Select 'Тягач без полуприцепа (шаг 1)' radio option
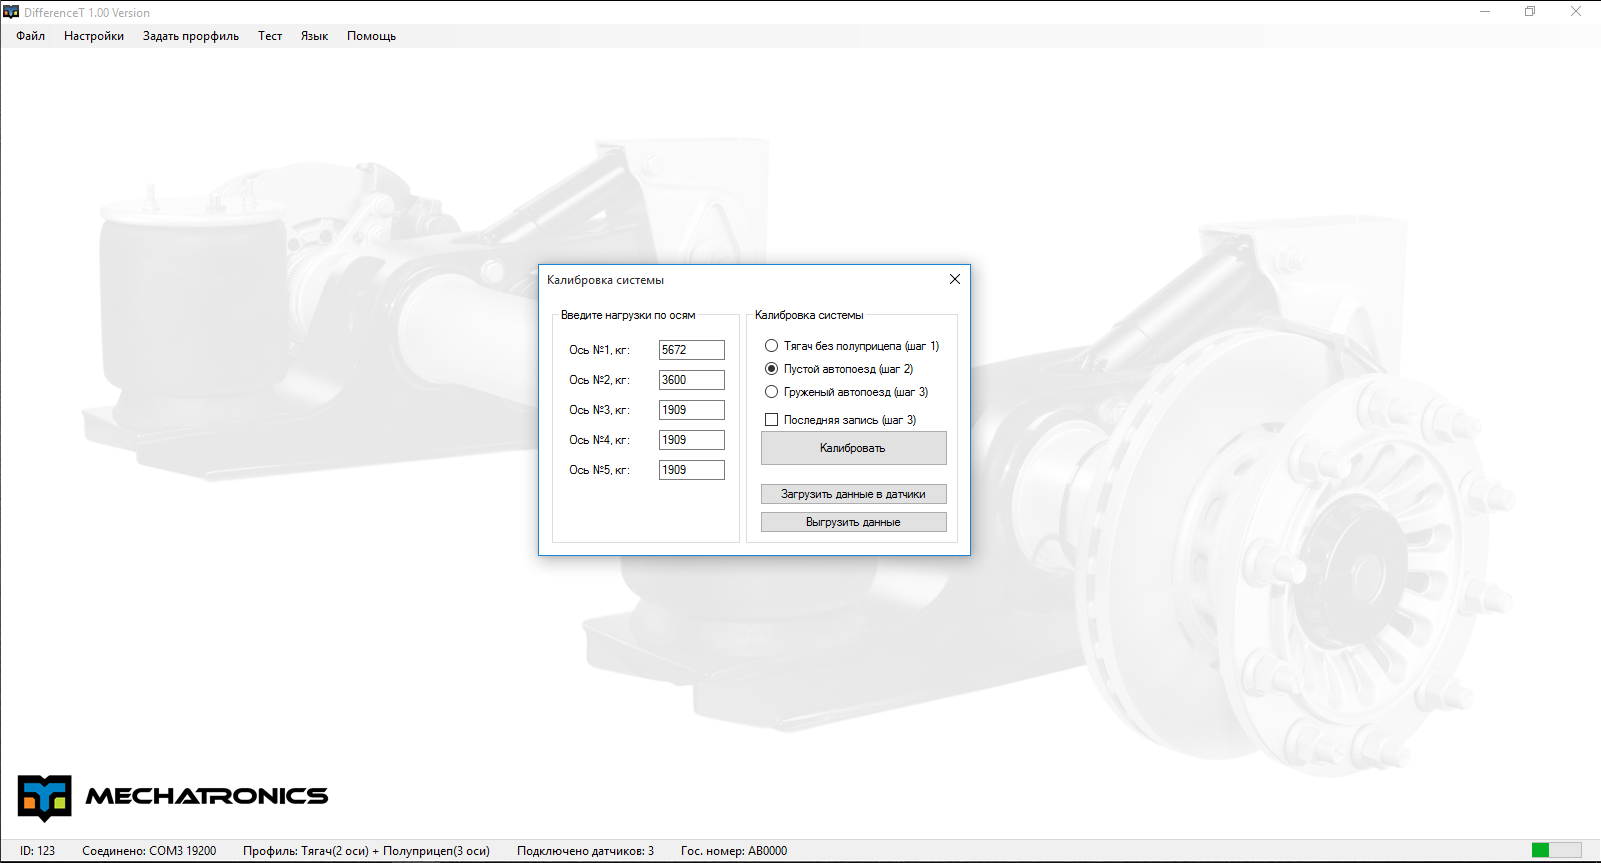The image size is (1601, 863). [x=771, y=346]
